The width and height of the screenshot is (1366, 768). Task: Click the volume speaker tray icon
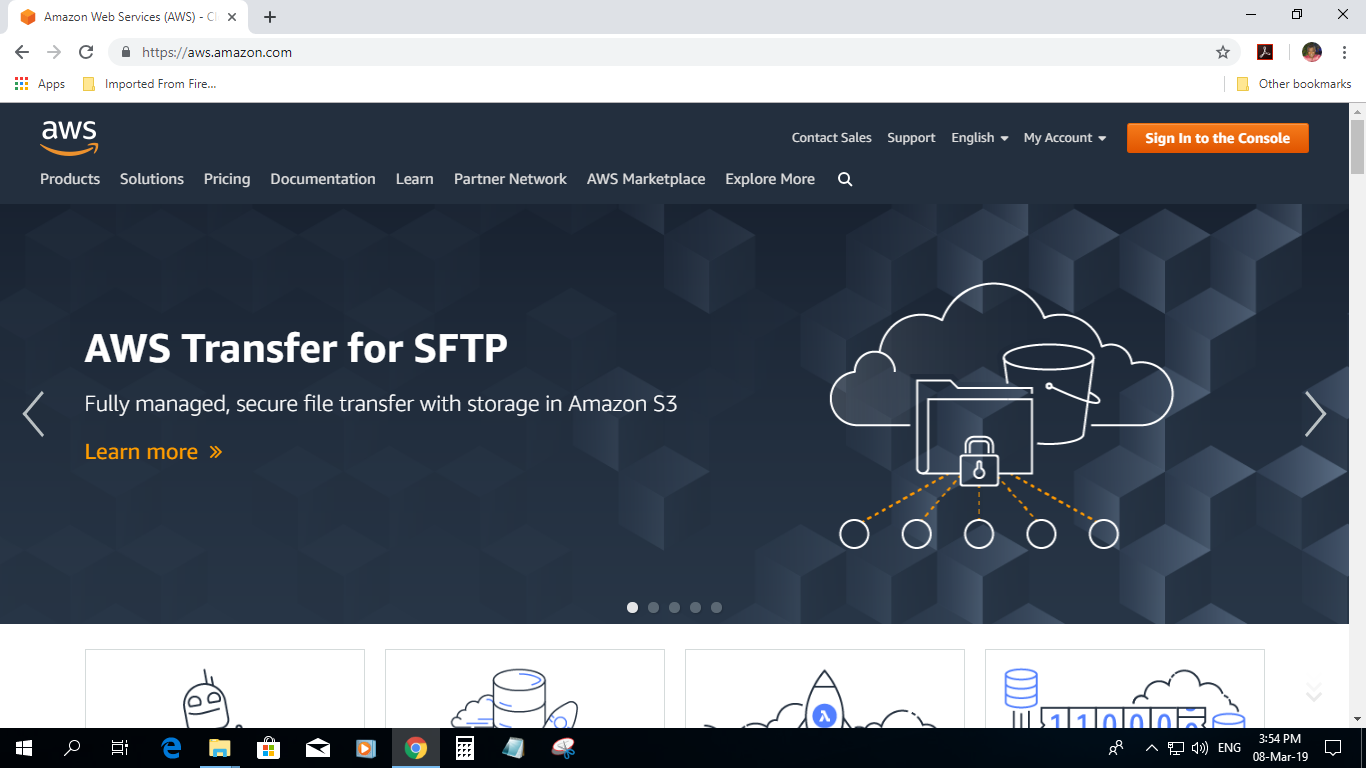click(1200, 747)
